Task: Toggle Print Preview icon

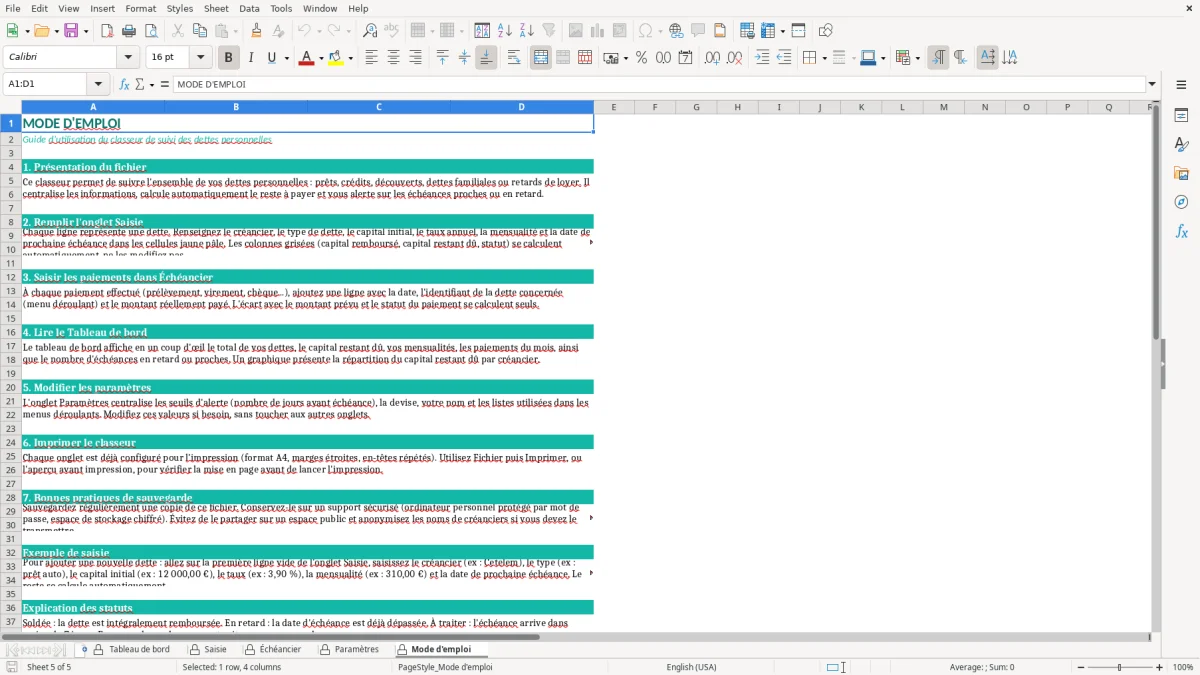Action: (x=151, y=31)
